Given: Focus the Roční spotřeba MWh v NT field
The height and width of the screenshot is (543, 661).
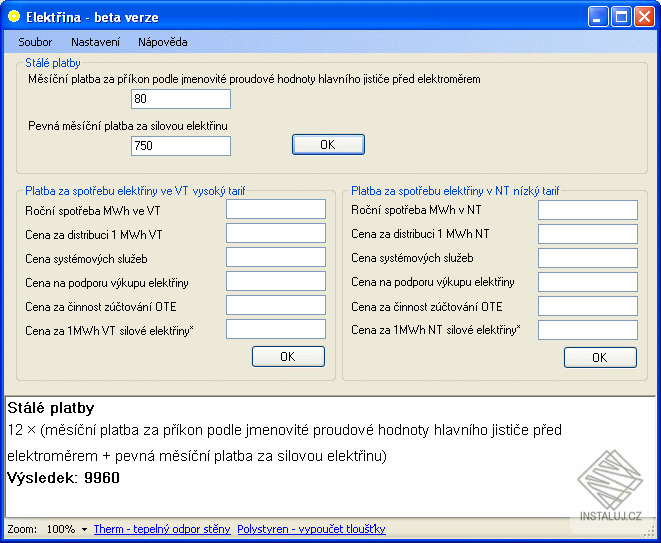Looking at the screenshot, I should 588,210.
